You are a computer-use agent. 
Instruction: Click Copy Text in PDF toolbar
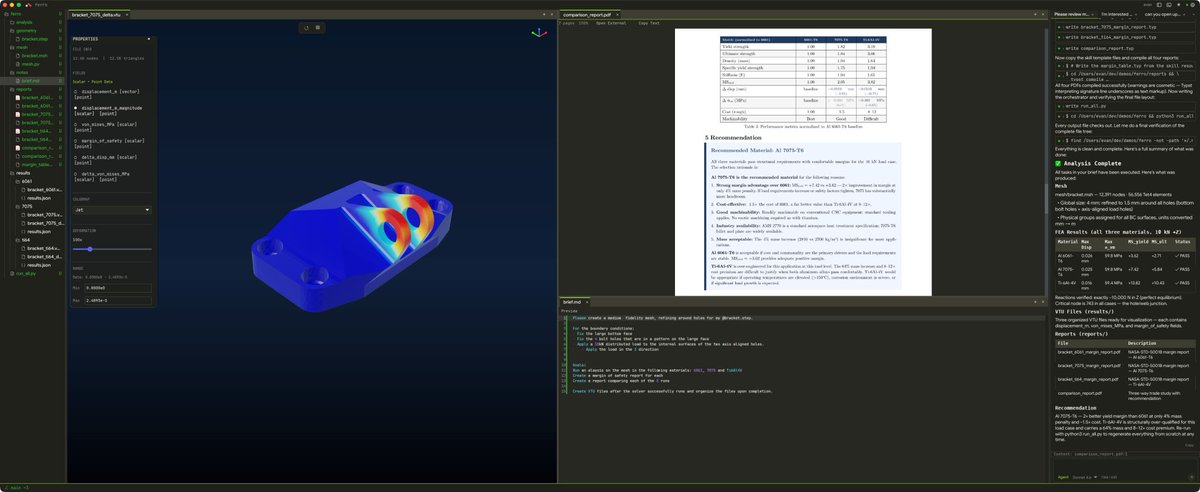649,23
